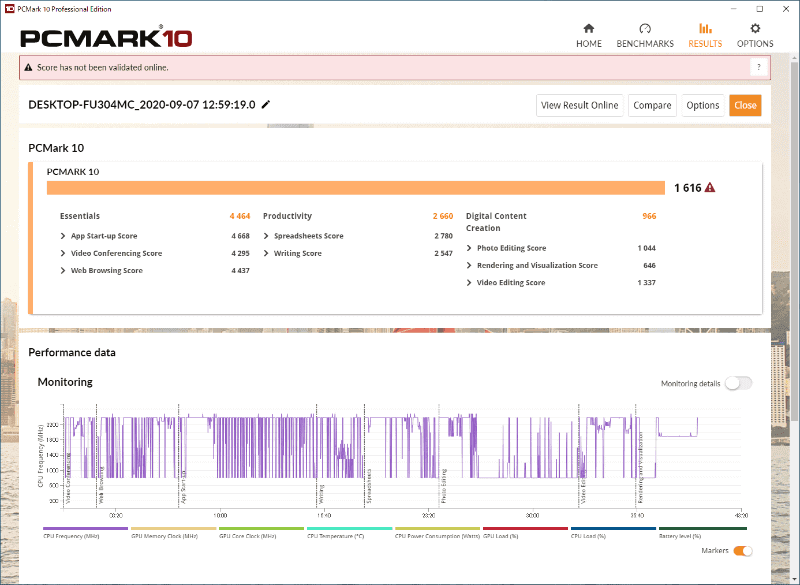Enable the Monitoring details toggle
The image size is (800, 585).
[737, 383]
